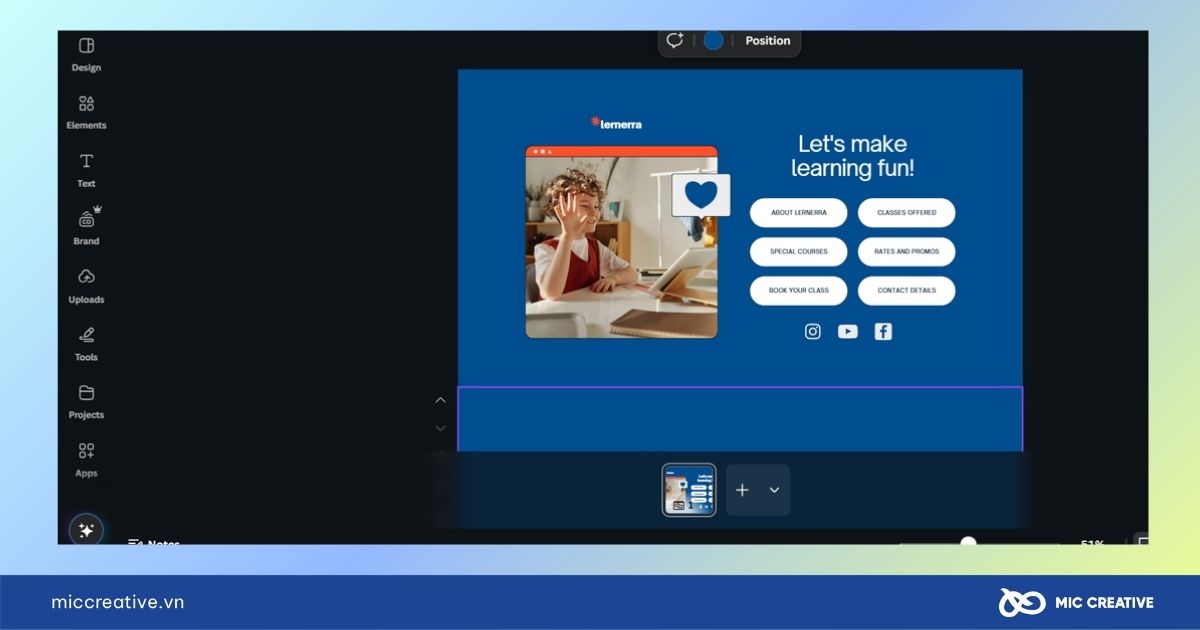Open the Elements panel
The width and height of the screenshot is (1200, 630).
point(86,112)
